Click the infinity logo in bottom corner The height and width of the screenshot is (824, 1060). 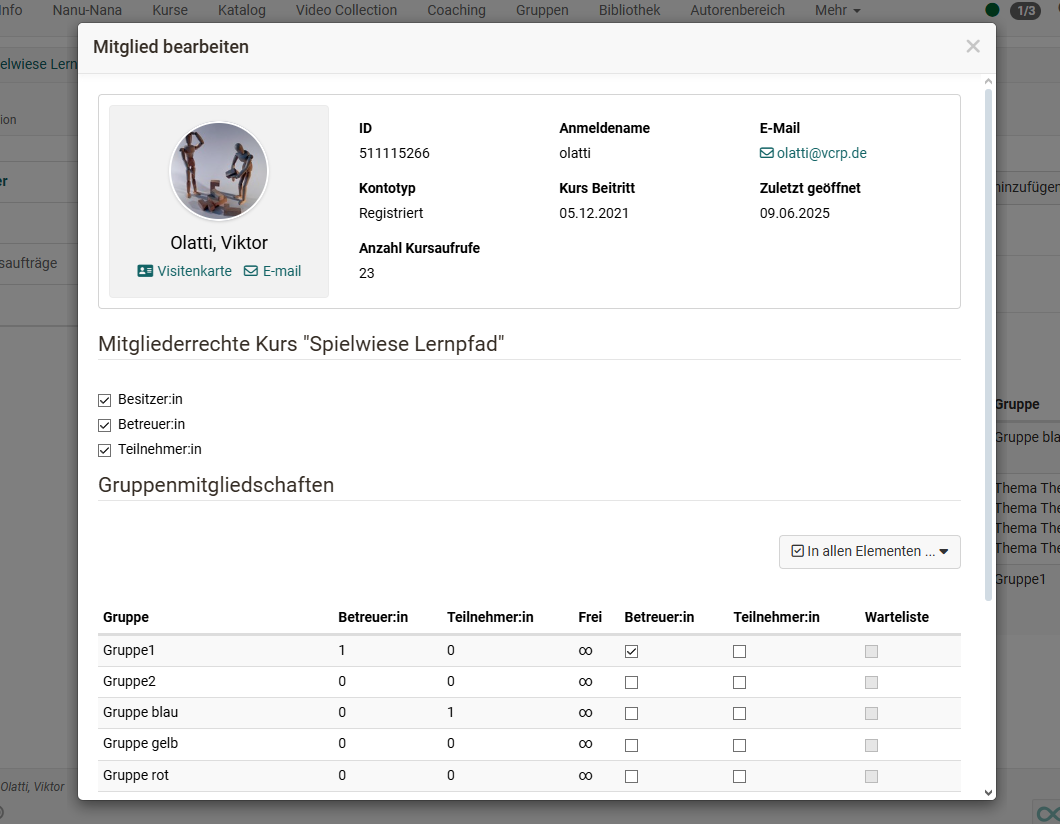point(1046,811)
